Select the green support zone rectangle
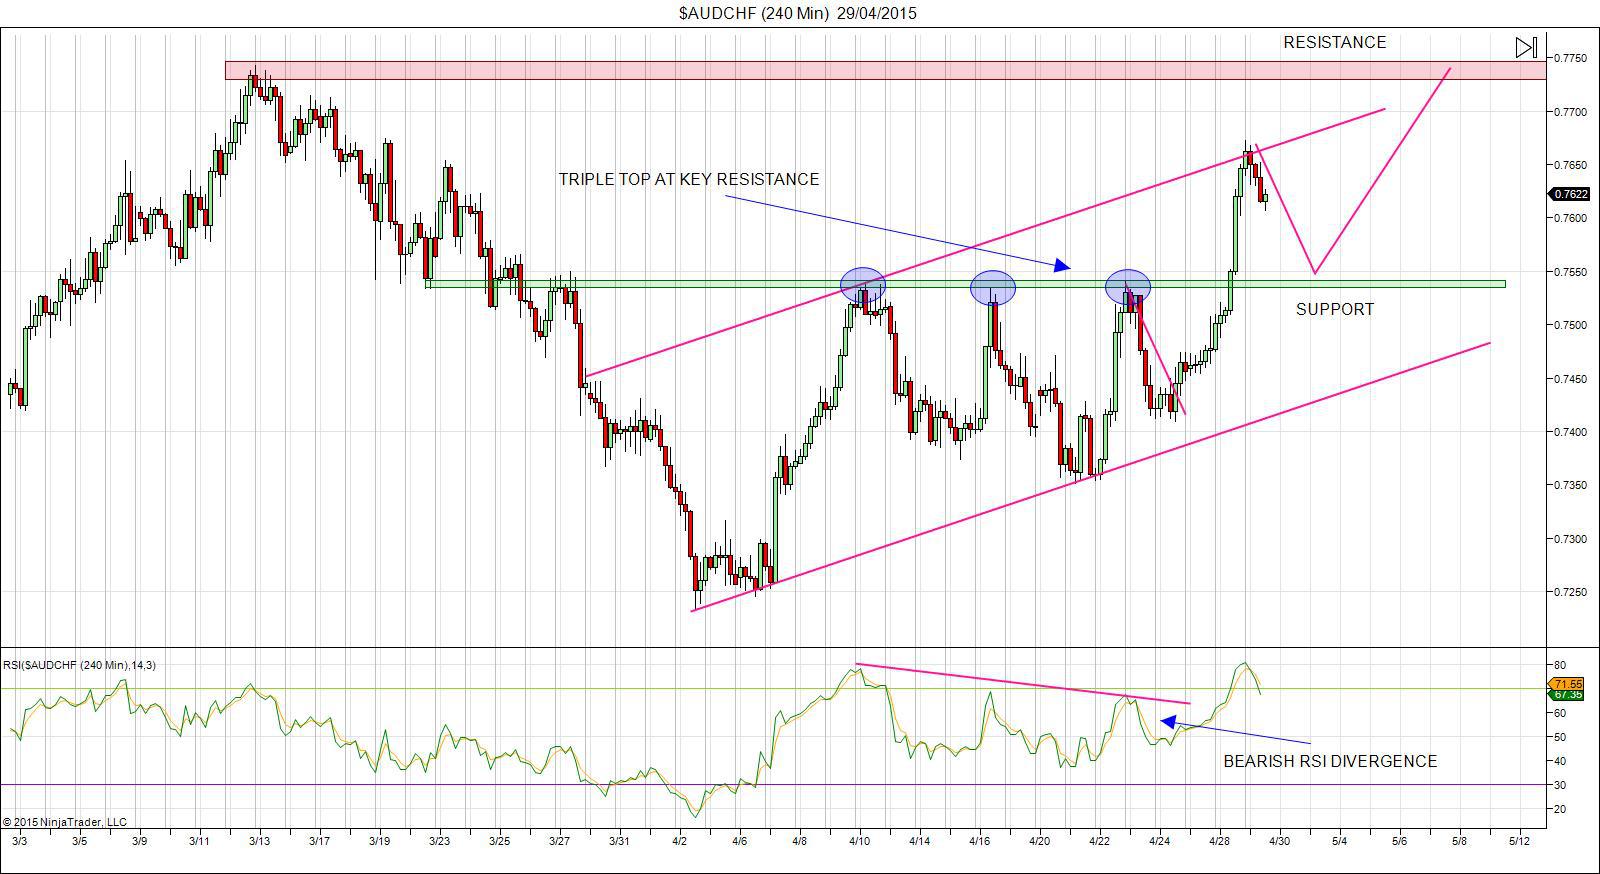The height and width of the screenshot is (874, 1600). pyautogui.click(x=965, y=284)
